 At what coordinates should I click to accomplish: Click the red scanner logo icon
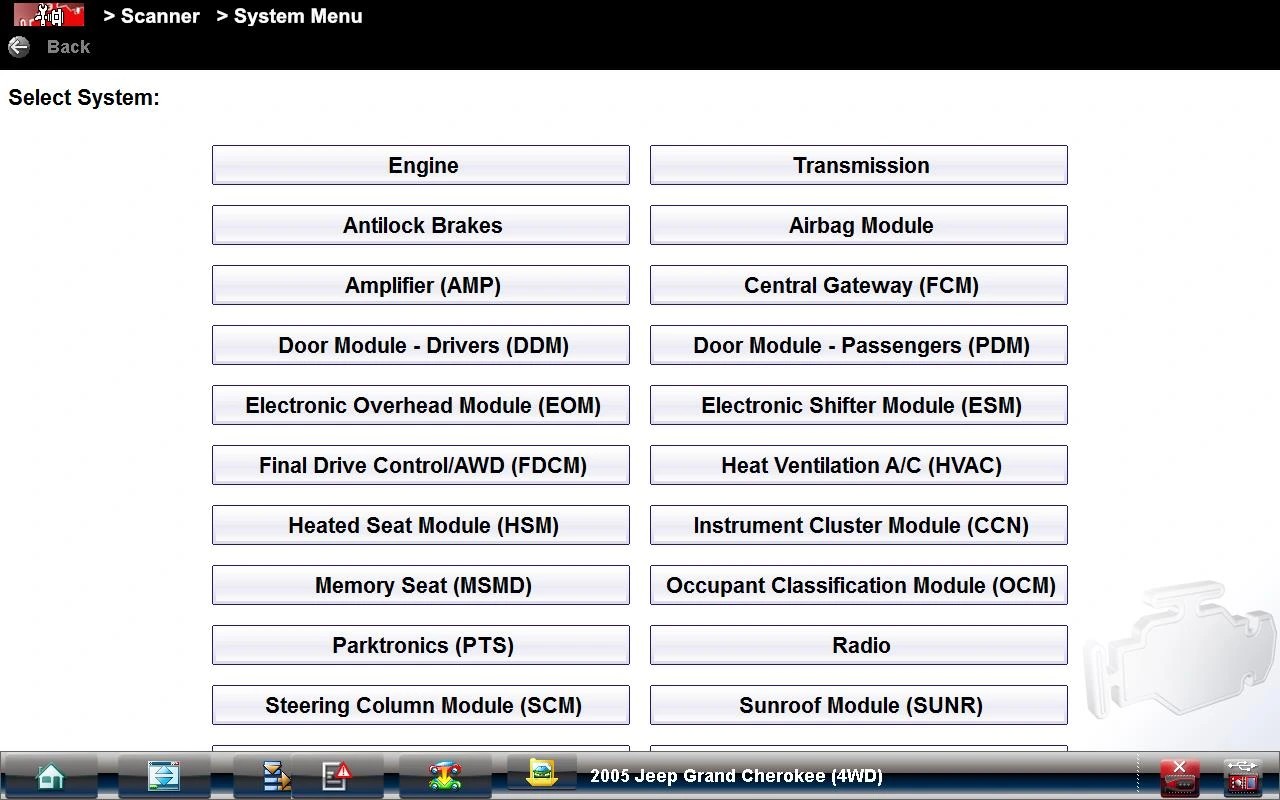pos(48,16)
